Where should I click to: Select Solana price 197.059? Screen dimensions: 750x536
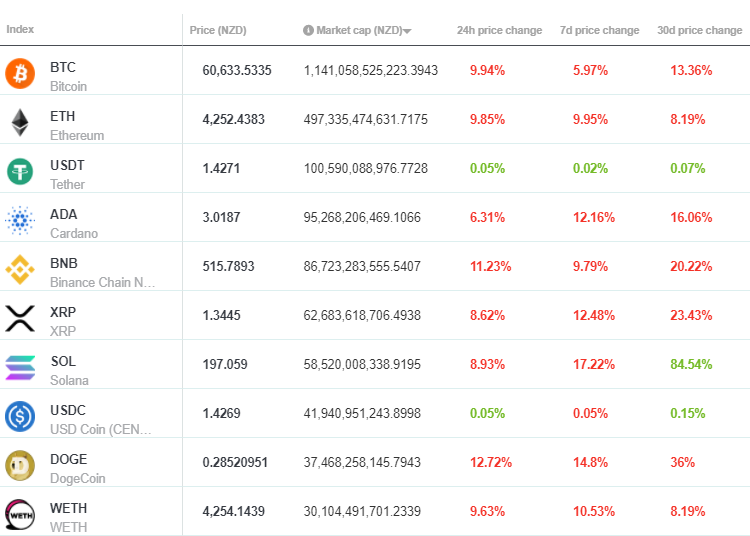(x=225, y=364)
